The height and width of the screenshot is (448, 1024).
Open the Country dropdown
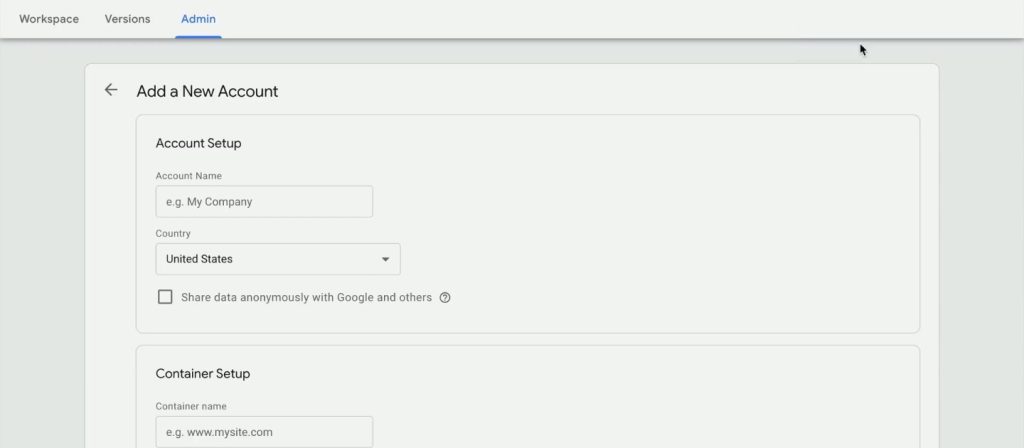278,259
